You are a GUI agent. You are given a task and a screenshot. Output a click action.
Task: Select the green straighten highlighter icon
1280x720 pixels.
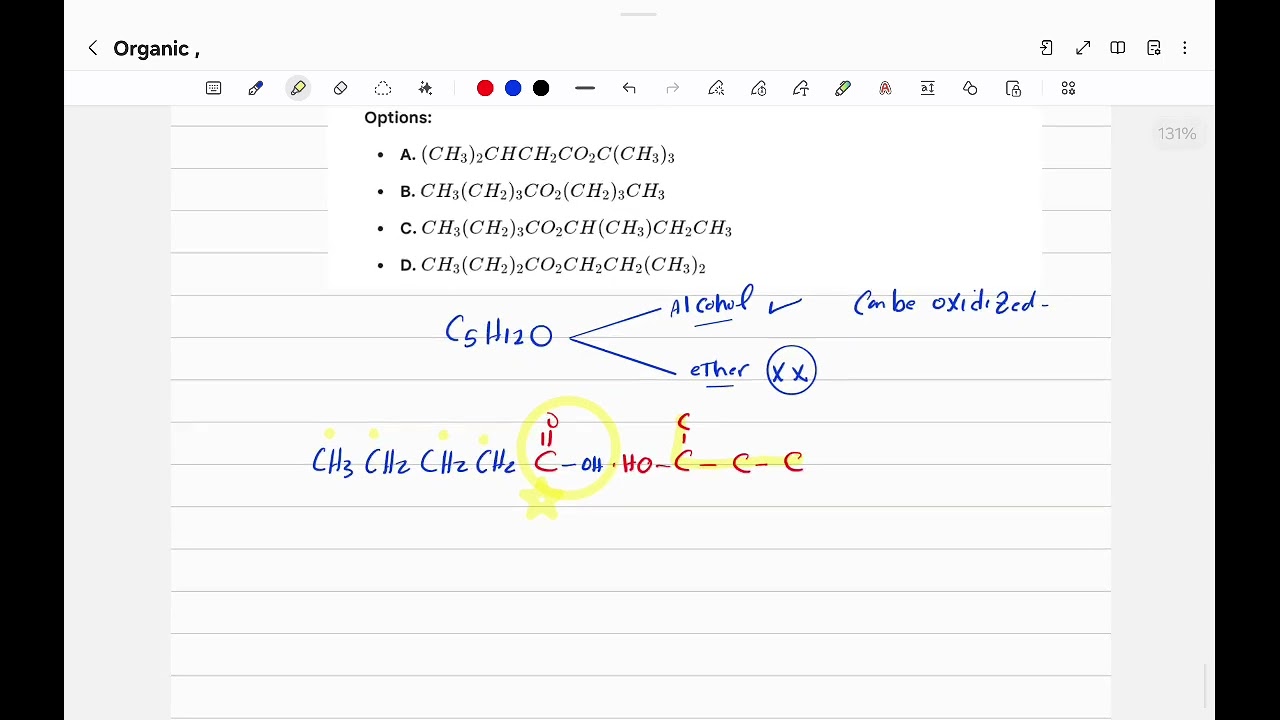click(x=843, y=88)
